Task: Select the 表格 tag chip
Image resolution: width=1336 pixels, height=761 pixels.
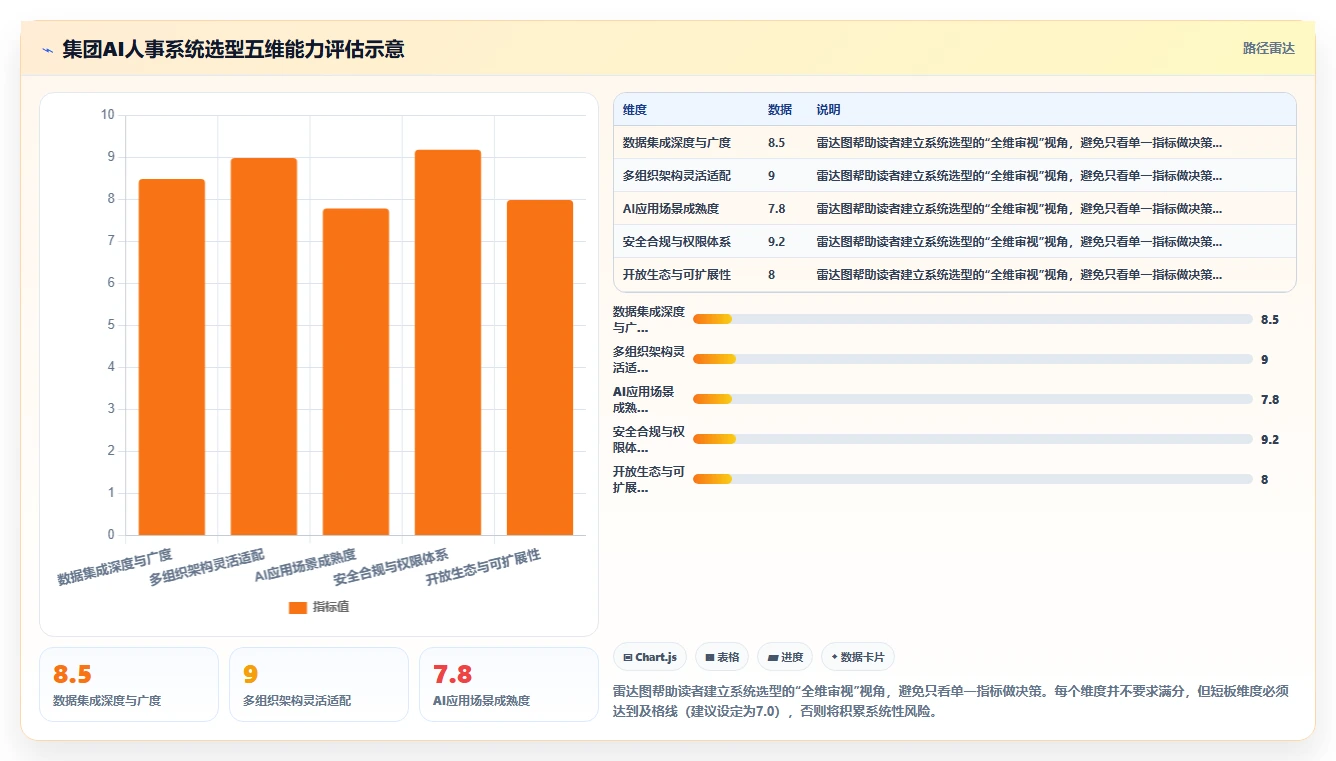Action: [x=722, y=657]
